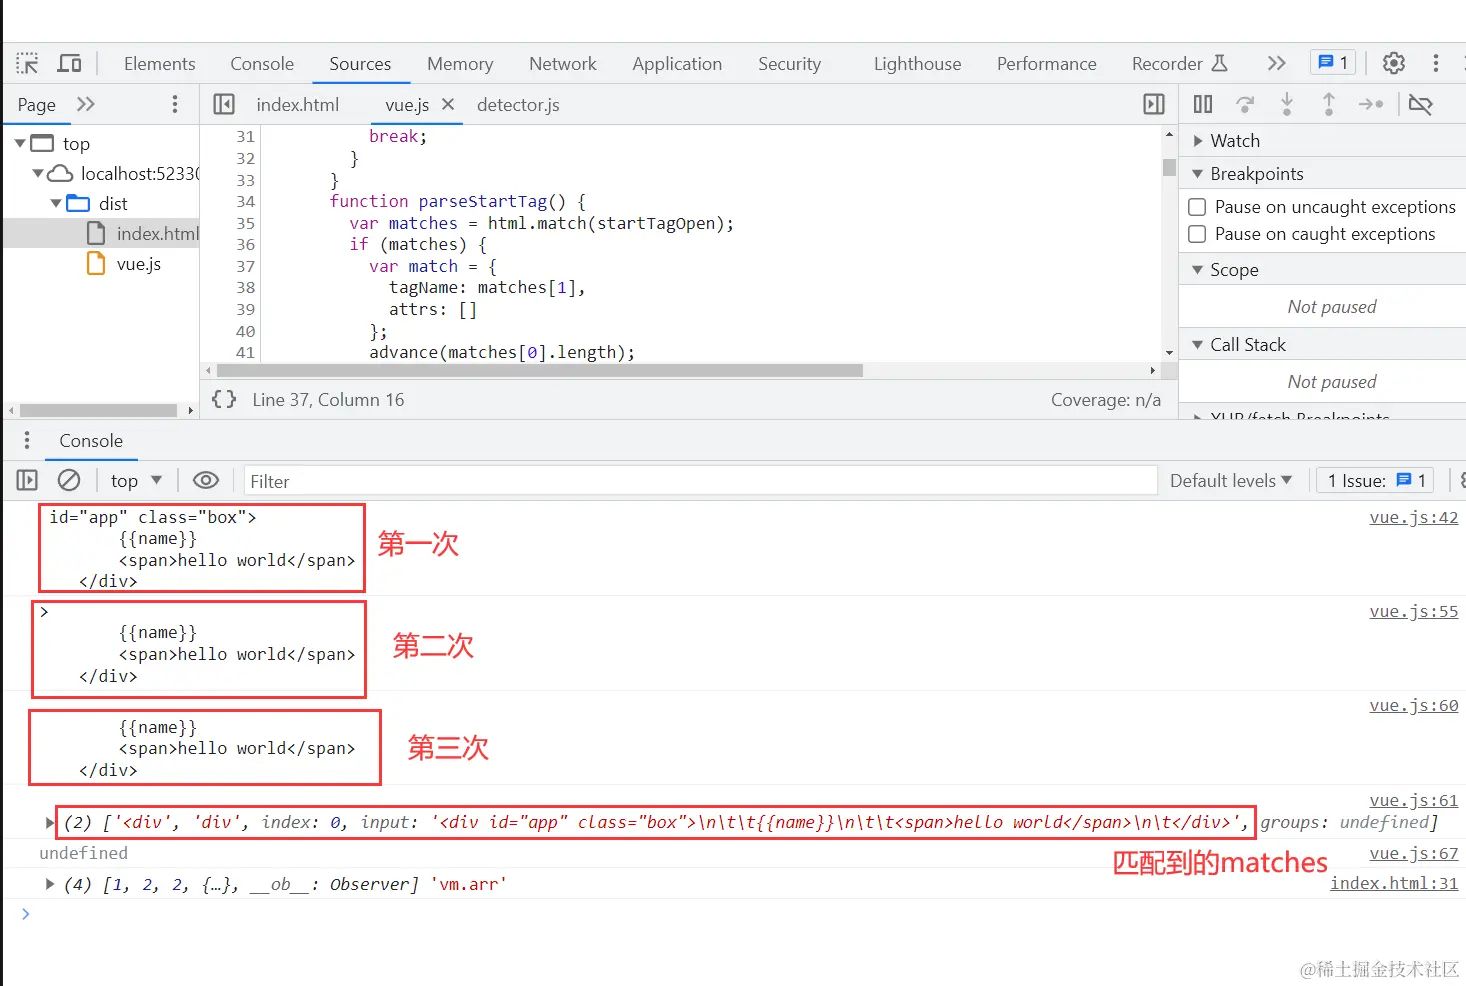Screen dimensions: 1466x986
Task: Close the vue.js editor tab
Action: [x=448, y=104]
